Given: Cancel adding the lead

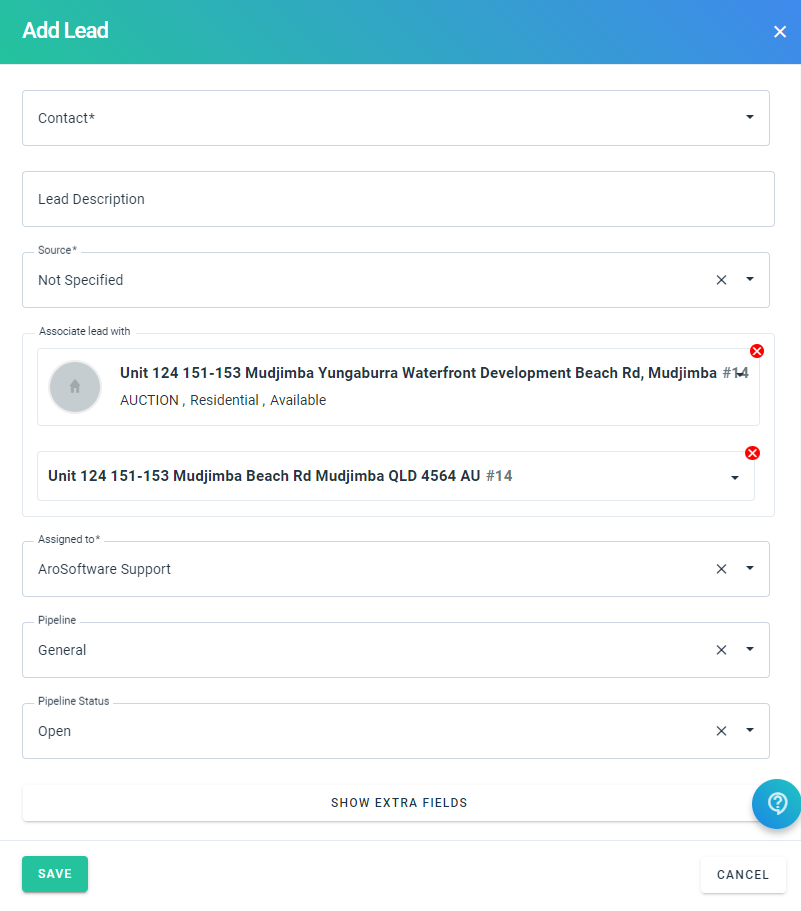Looking at the screenshot, I should click(743, 875).
